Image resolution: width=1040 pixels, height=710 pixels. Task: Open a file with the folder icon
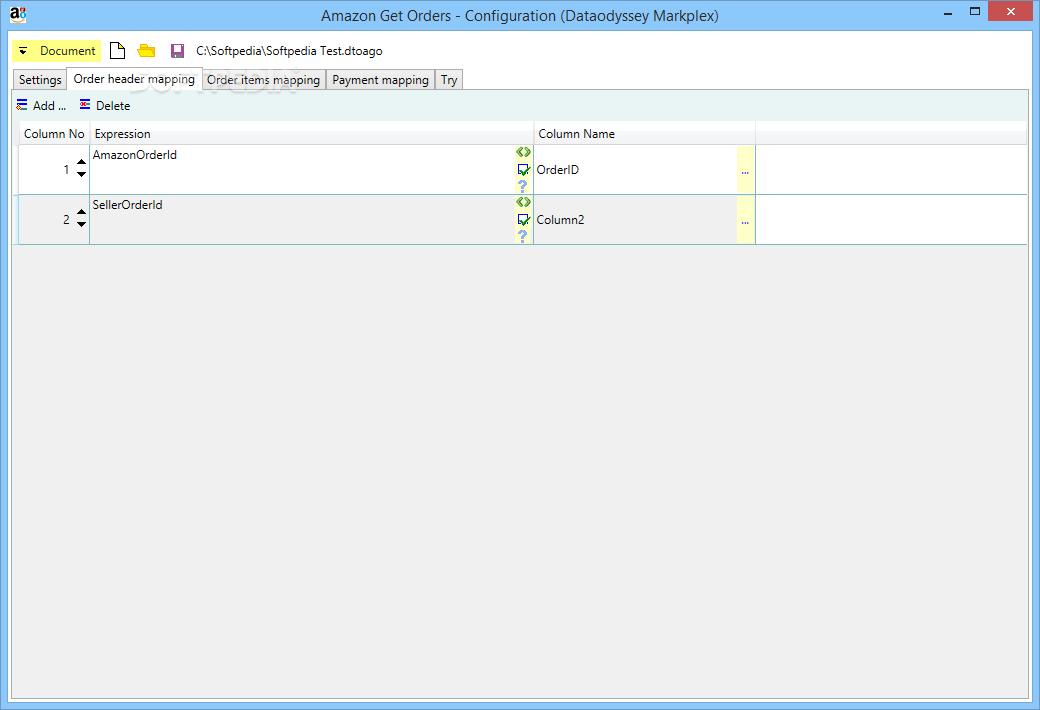pyautogui.click(x=146, y=51)
